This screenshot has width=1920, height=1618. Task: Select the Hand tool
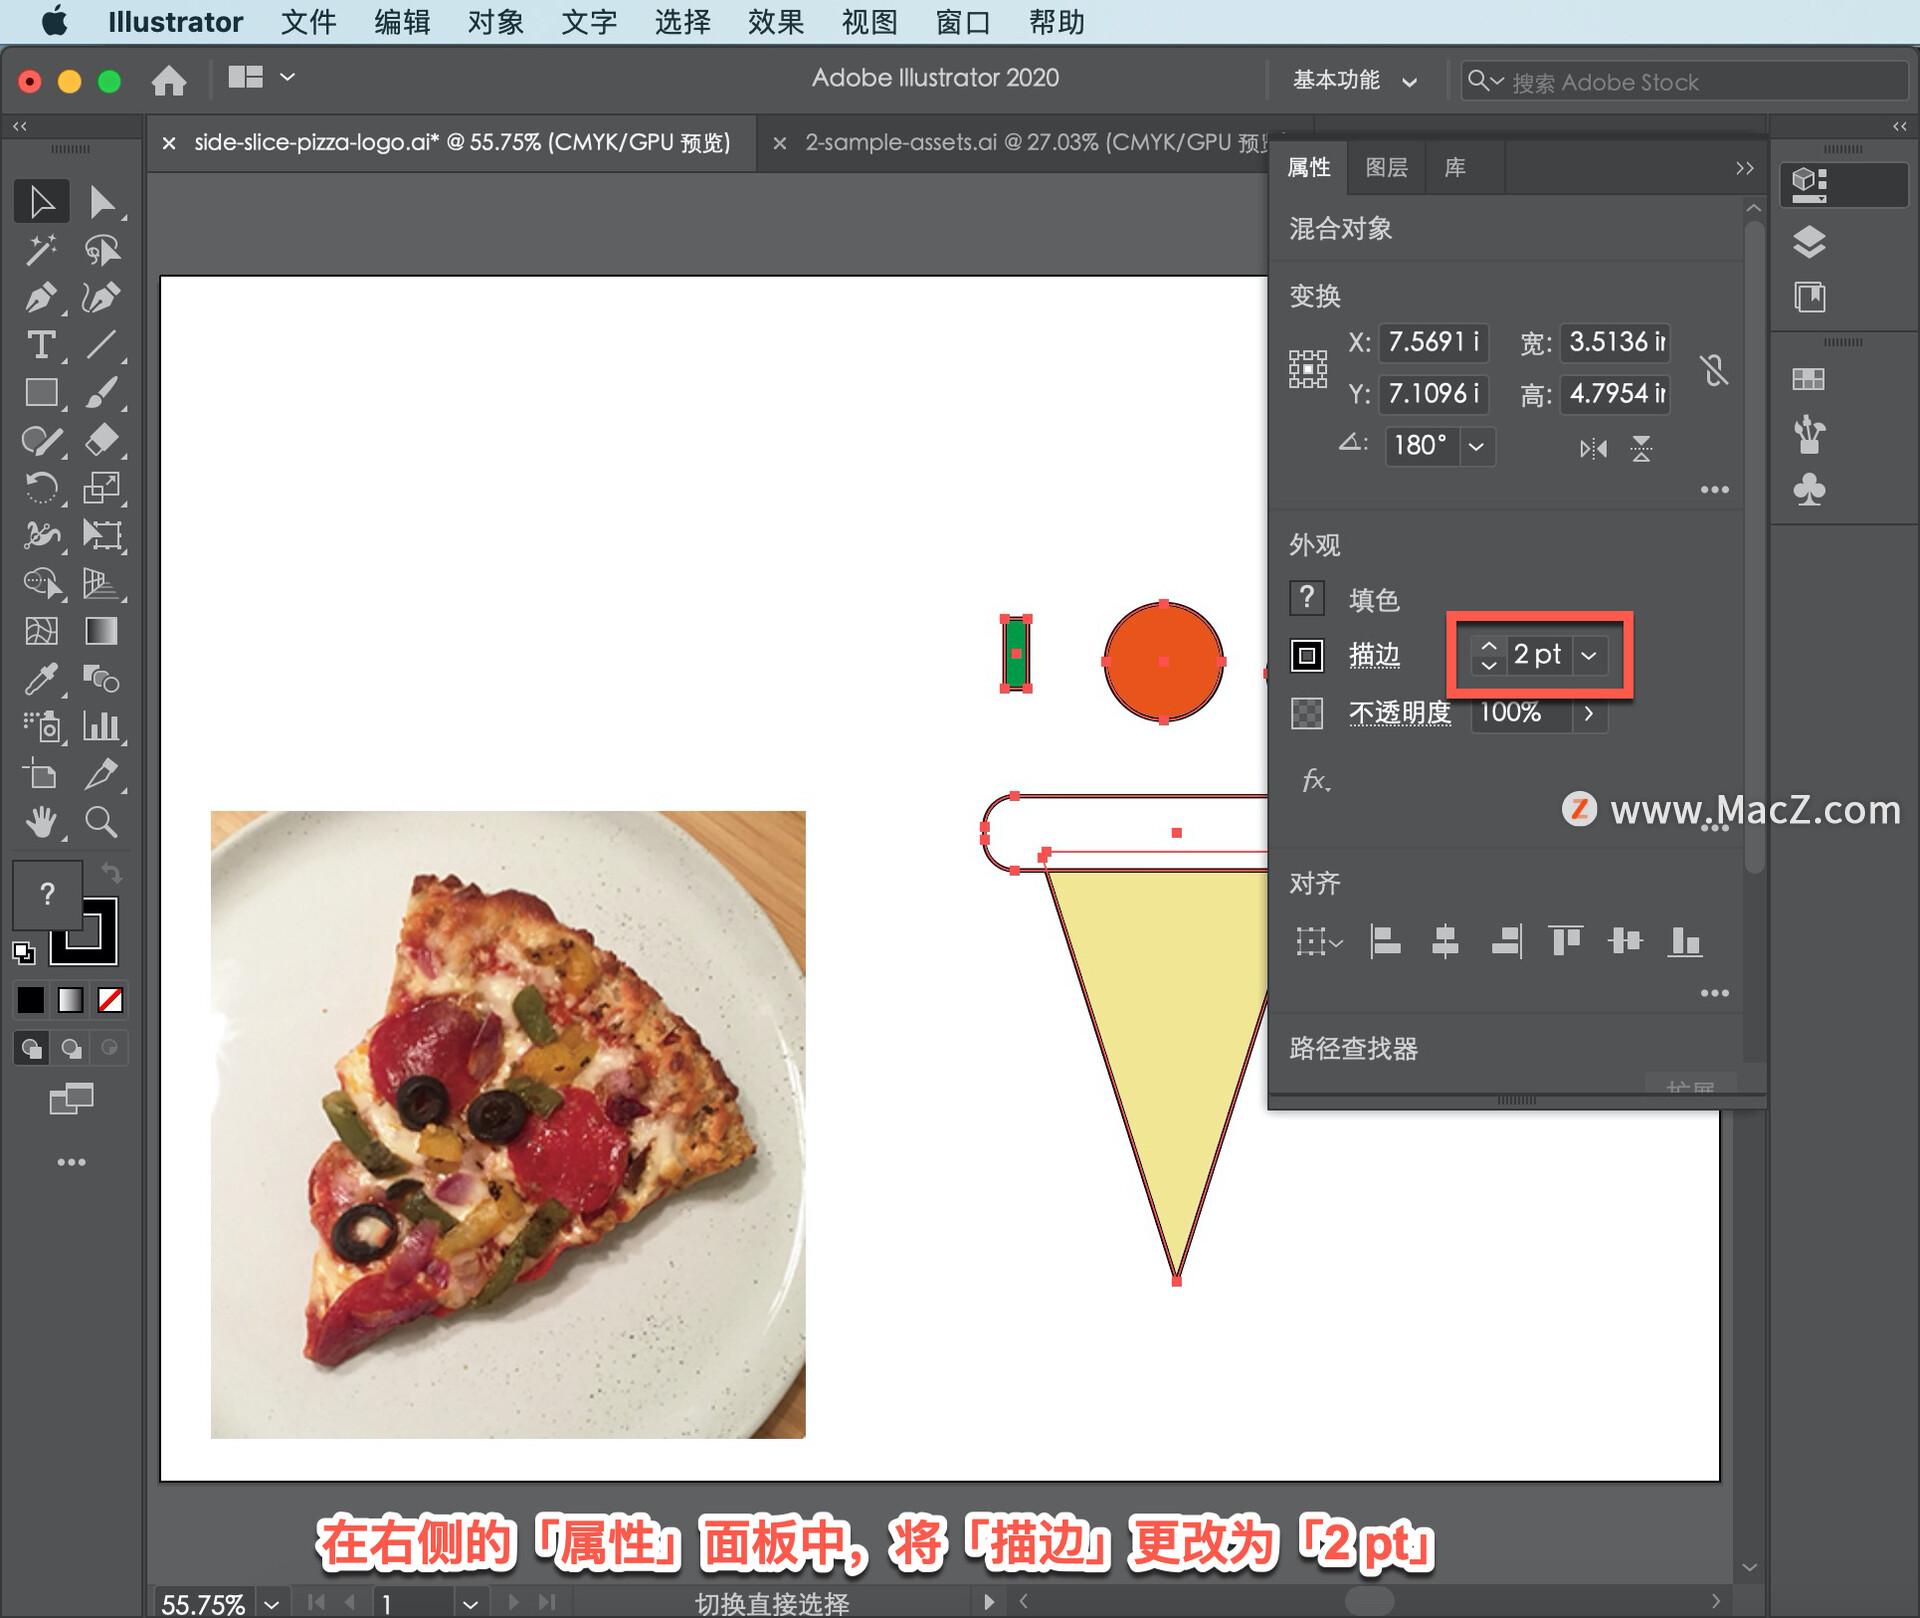pyautogui.click(x=40, y=822)
